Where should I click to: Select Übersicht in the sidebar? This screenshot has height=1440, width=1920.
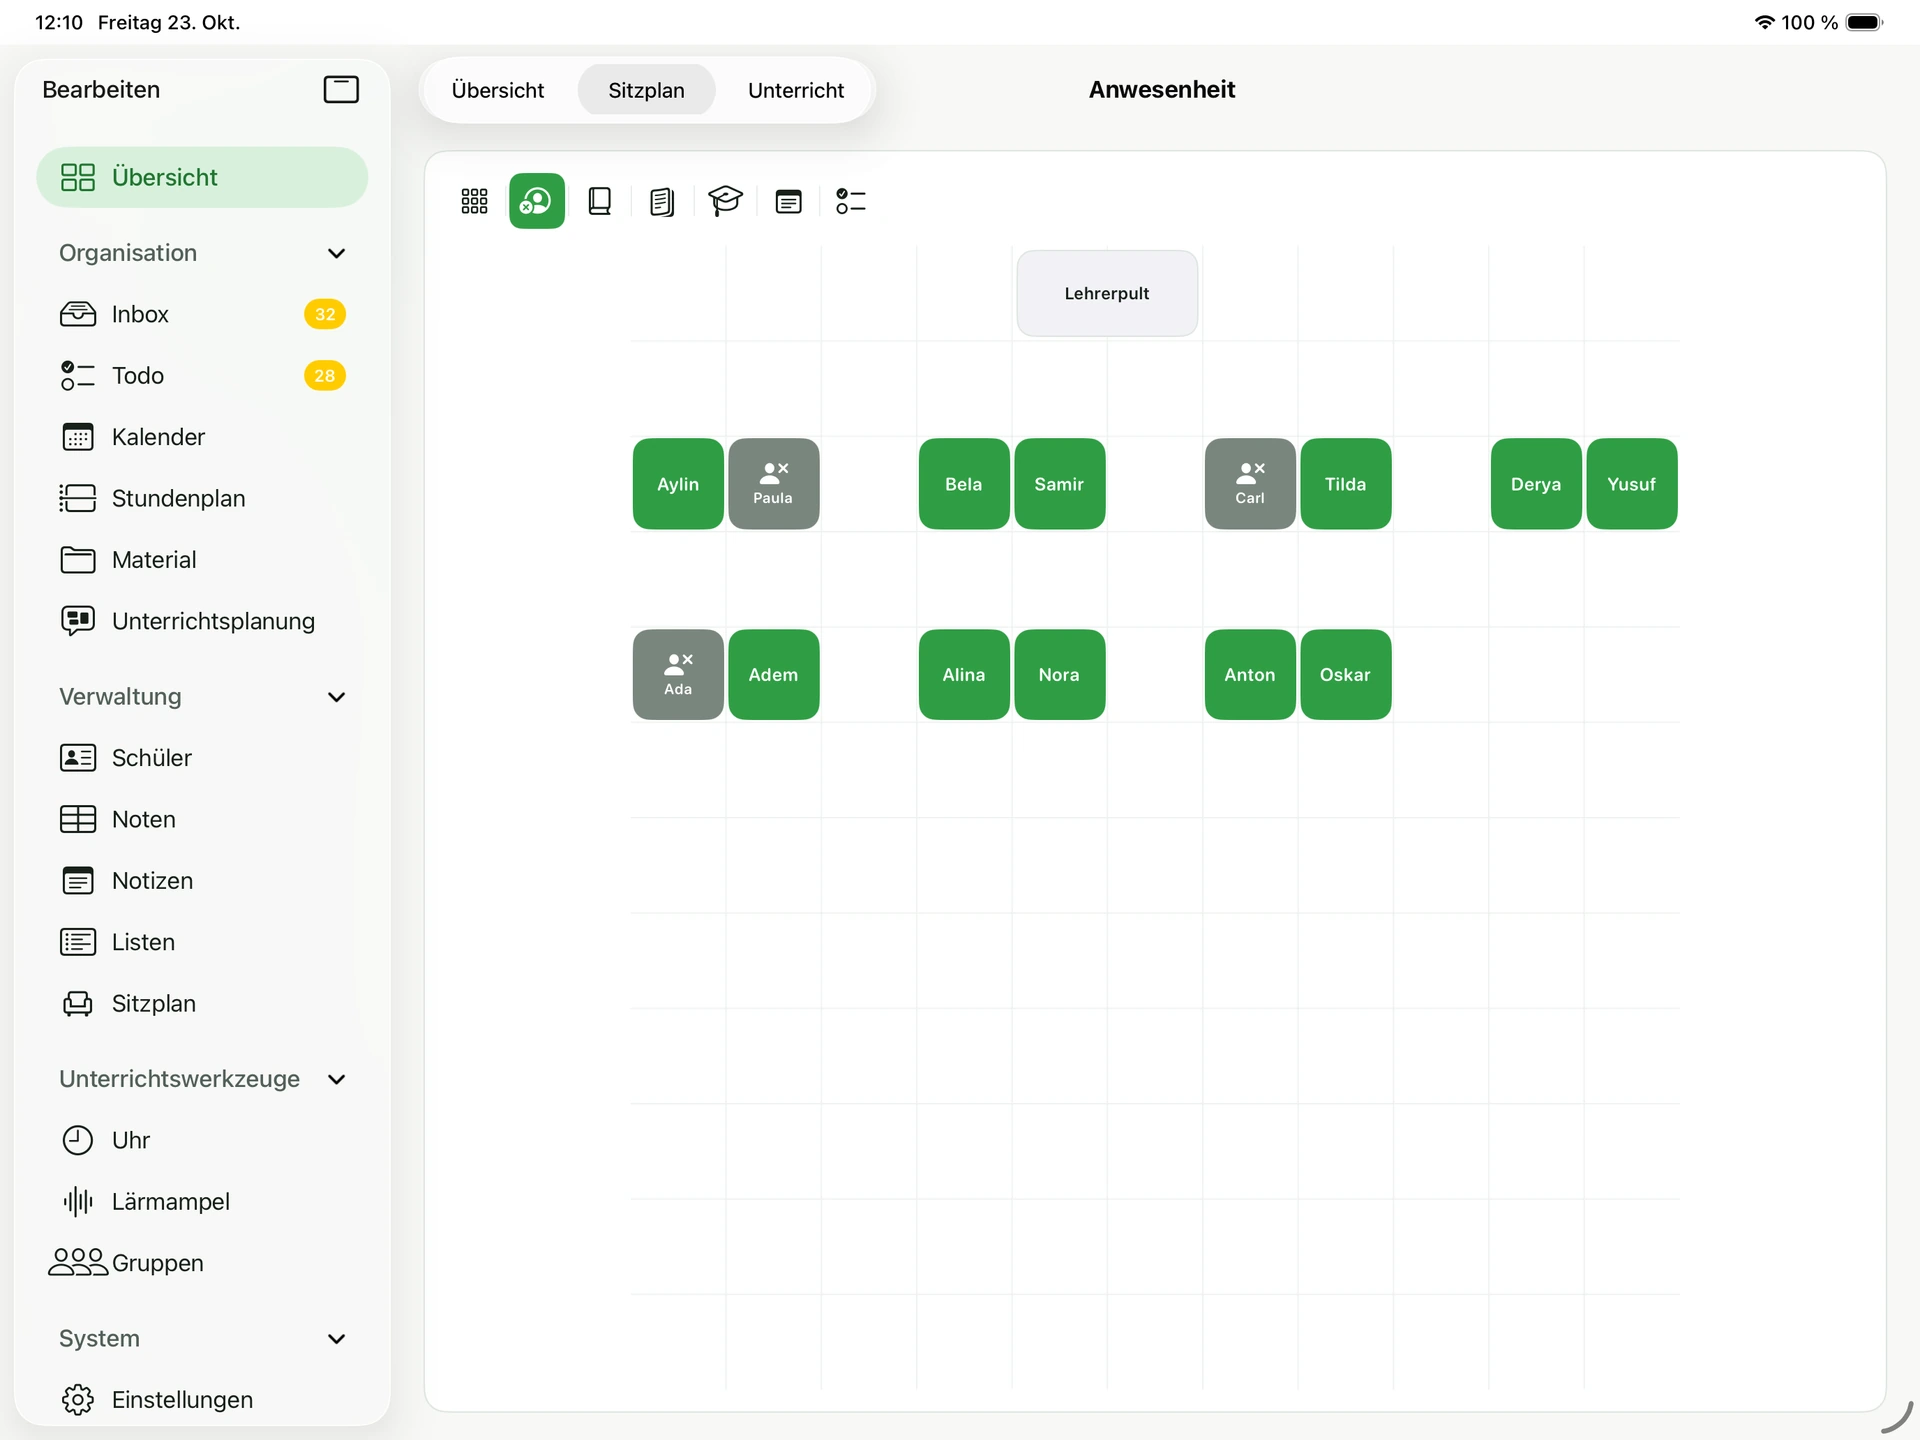click(x=202, y=177)
